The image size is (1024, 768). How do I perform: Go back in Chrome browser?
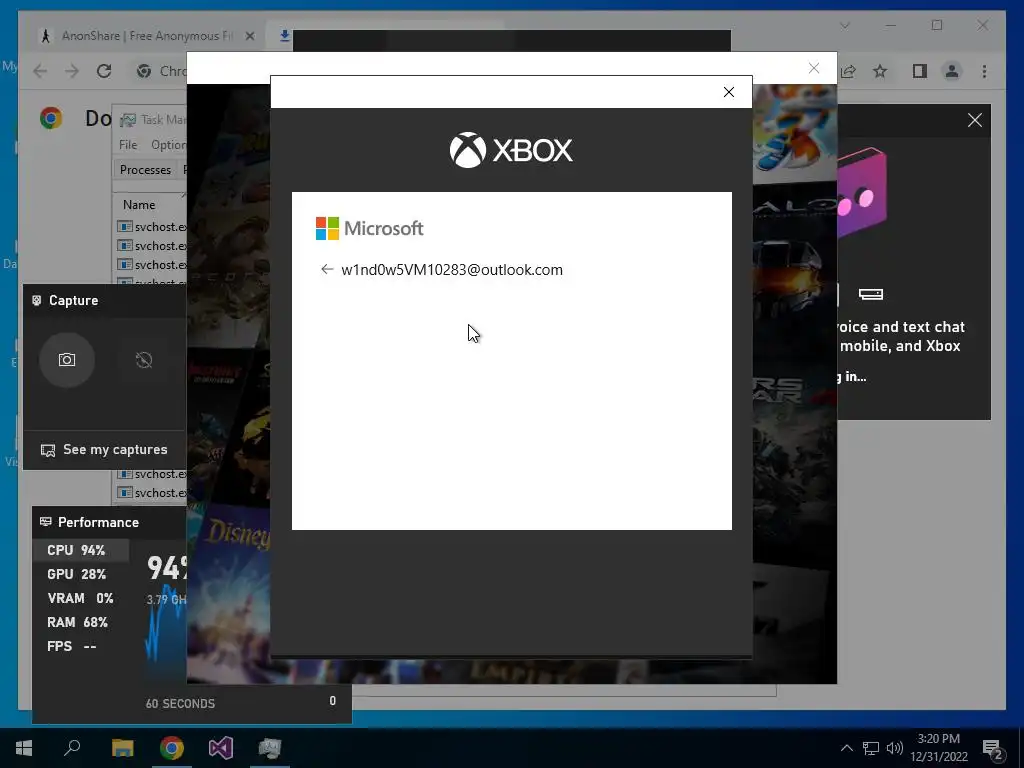pyautogui.click(x=40, y=71)
